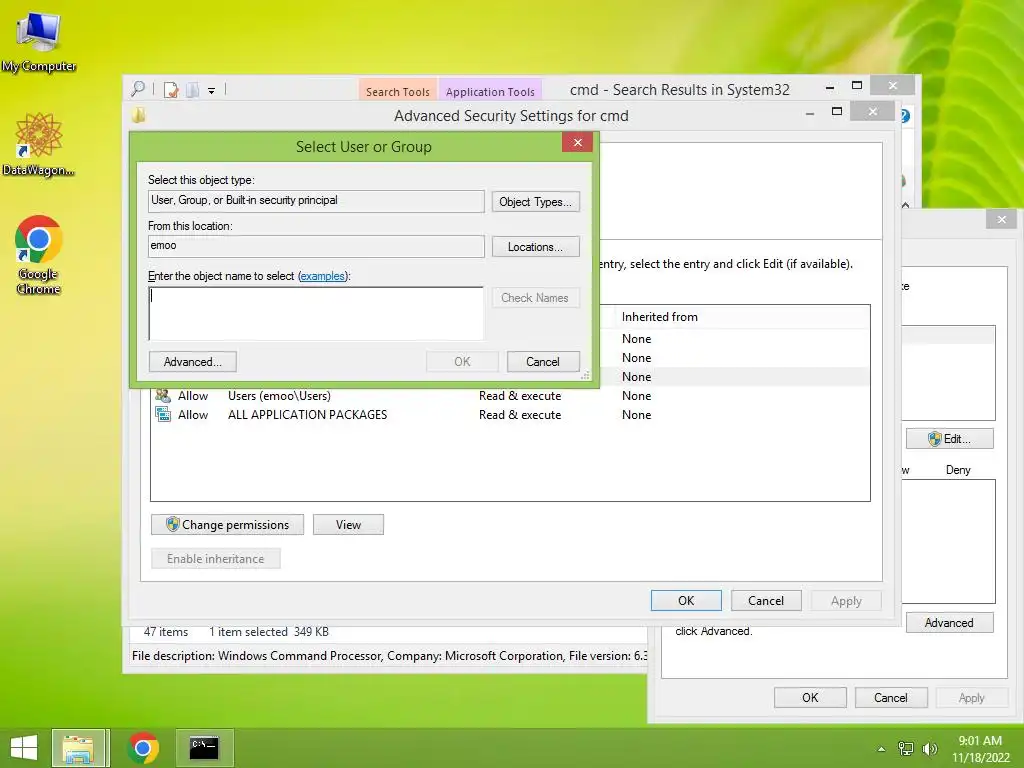The height and width of the screenshot is (768, 1024).
Task: Switch to the Application Tools ribbon tab
Action: coord(490,91)
